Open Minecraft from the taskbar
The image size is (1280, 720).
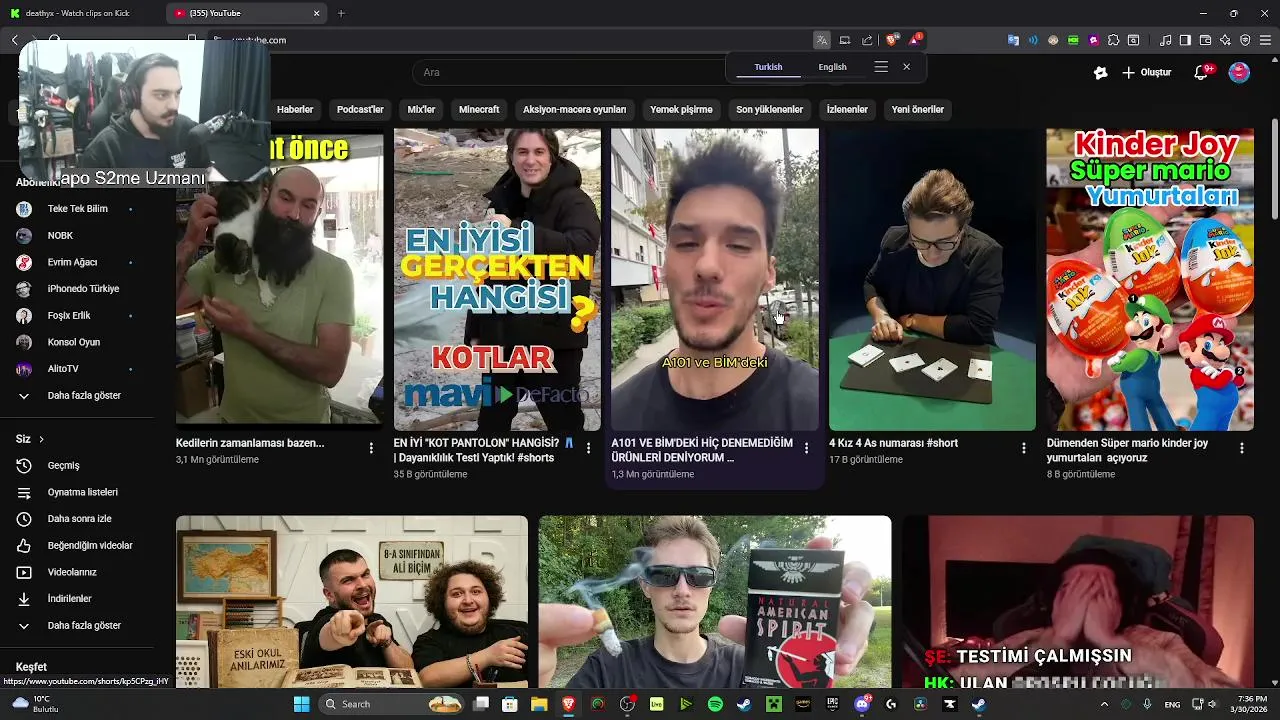click(774, 704)
